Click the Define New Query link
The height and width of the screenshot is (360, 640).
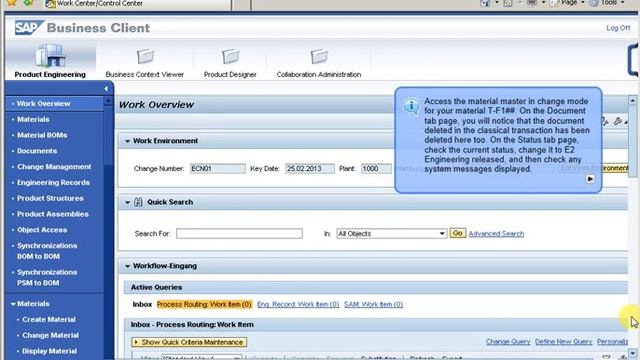click(563, 342)
